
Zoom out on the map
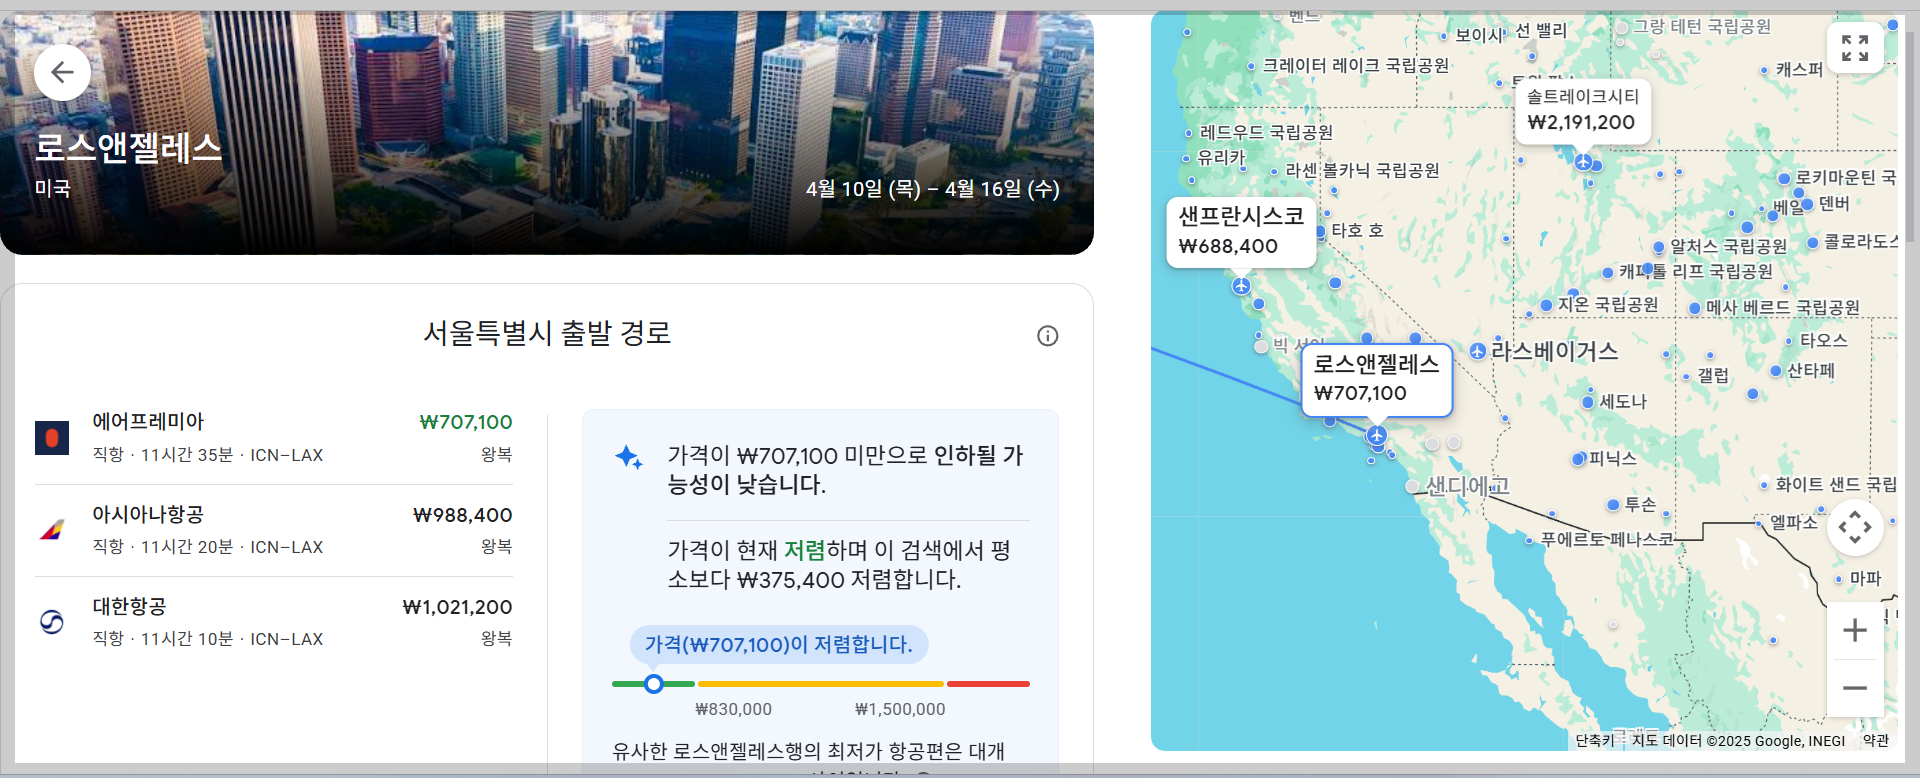[x=1855, y=688]
